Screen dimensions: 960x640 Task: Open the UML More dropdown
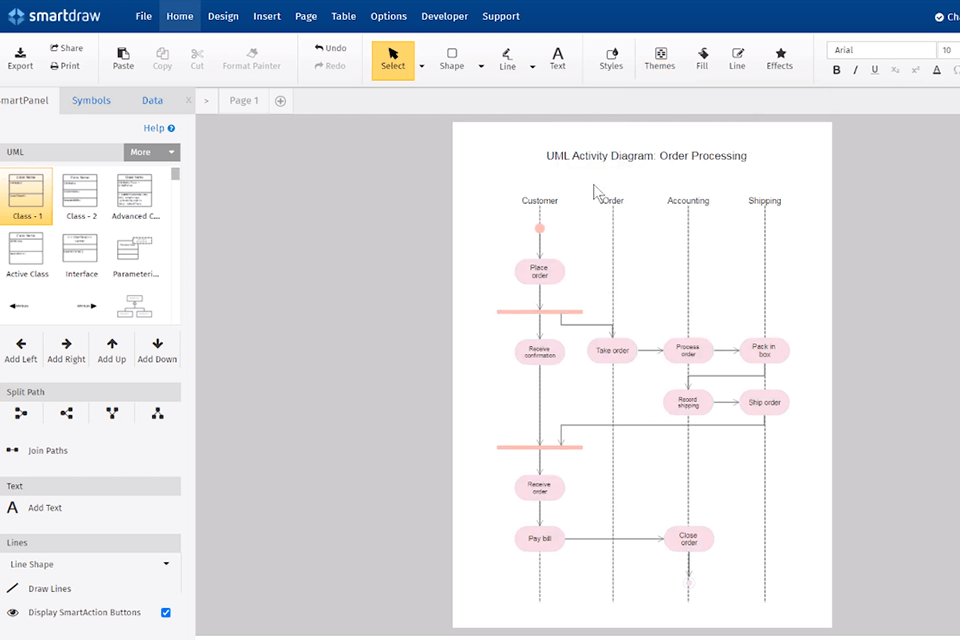[x=152, y=152]
